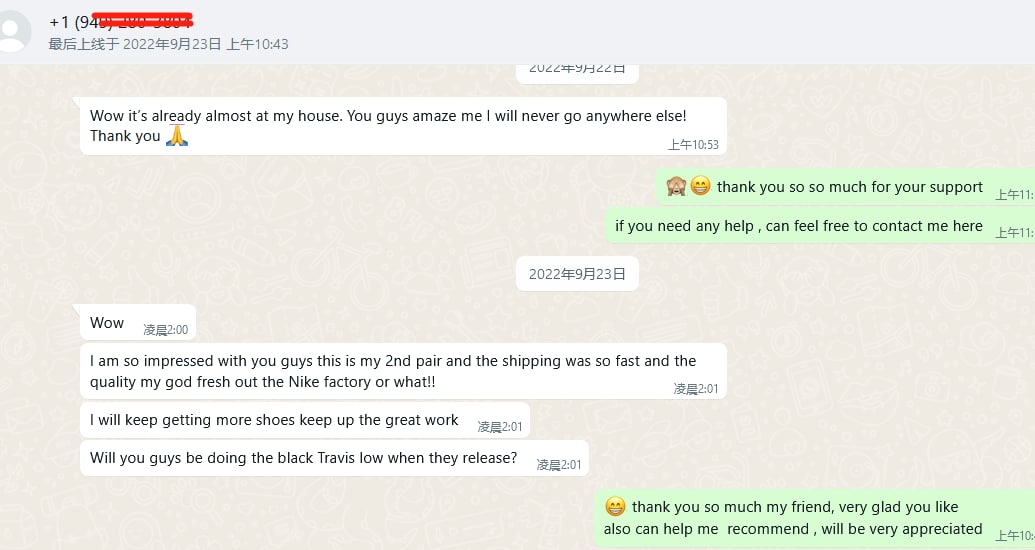Select the "black Travis low" question message

coord(303,458)
